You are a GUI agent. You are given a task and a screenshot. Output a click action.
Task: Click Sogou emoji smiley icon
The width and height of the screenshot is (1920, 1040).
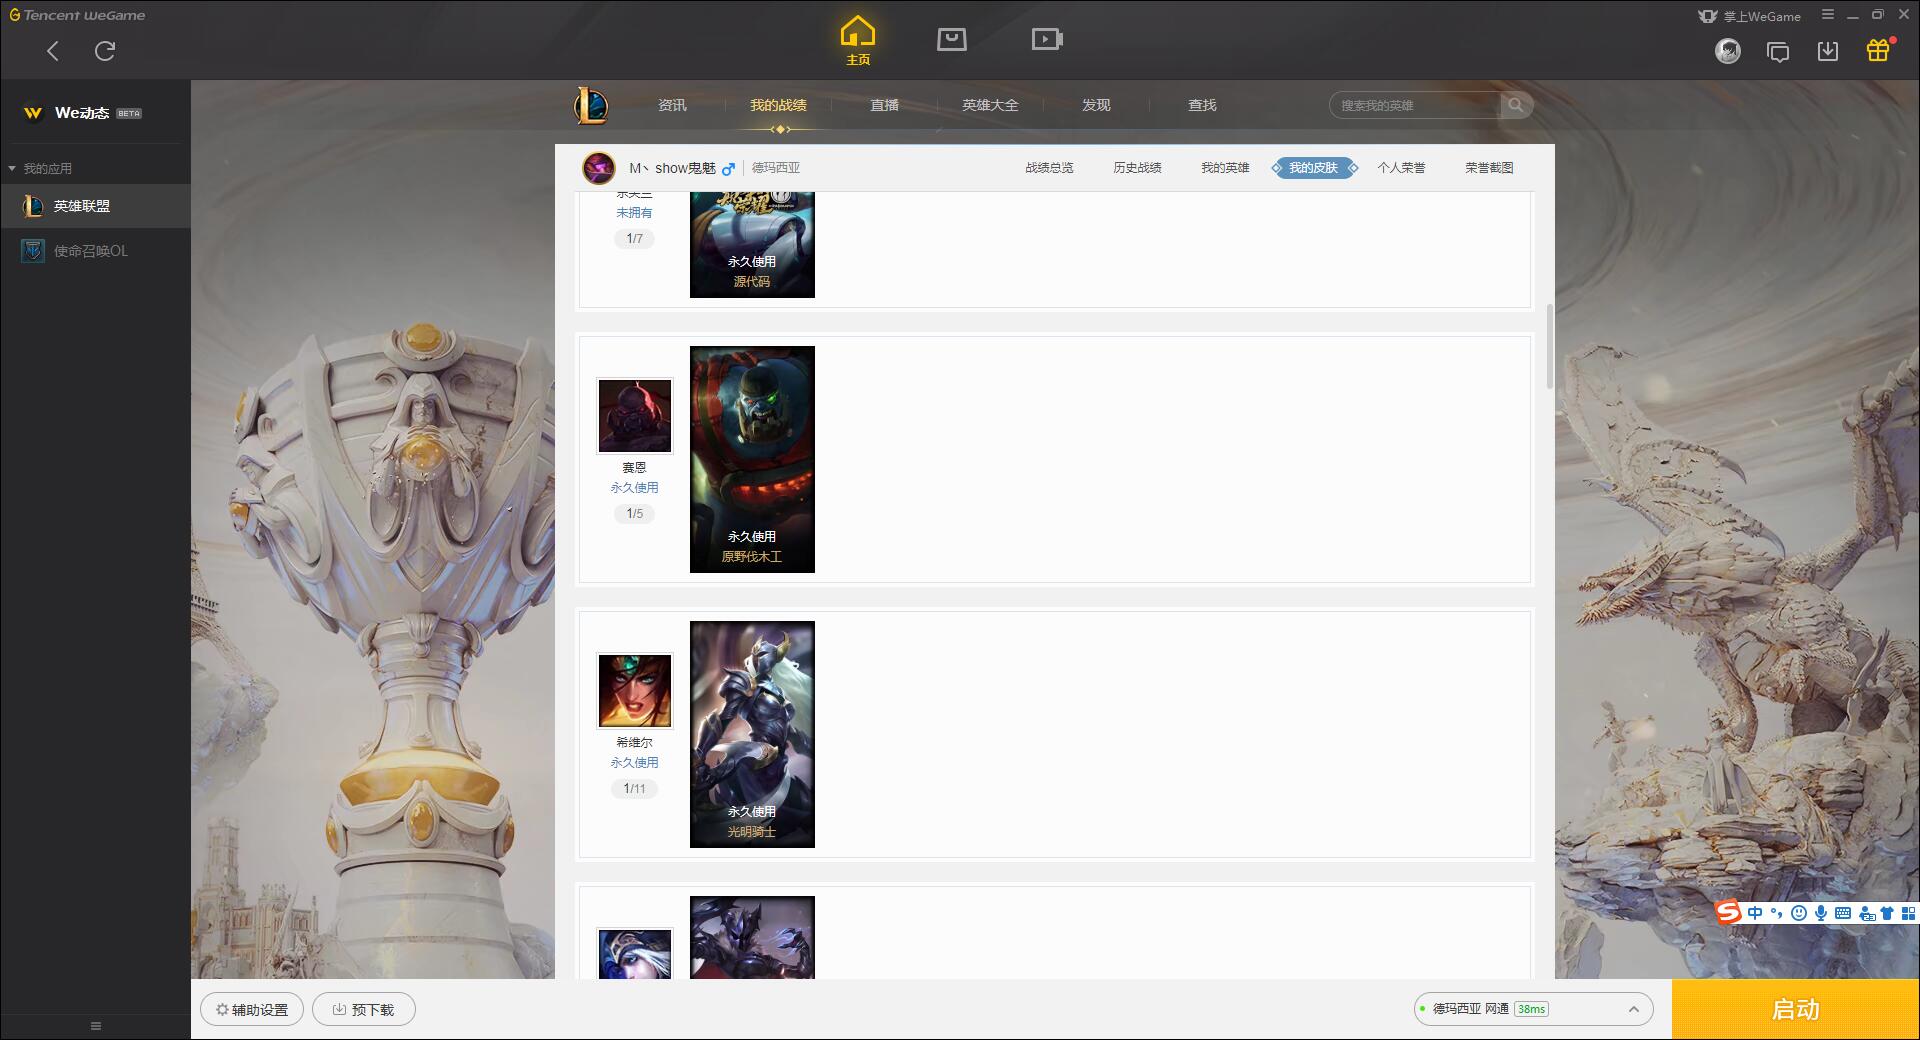(1799, 913)
